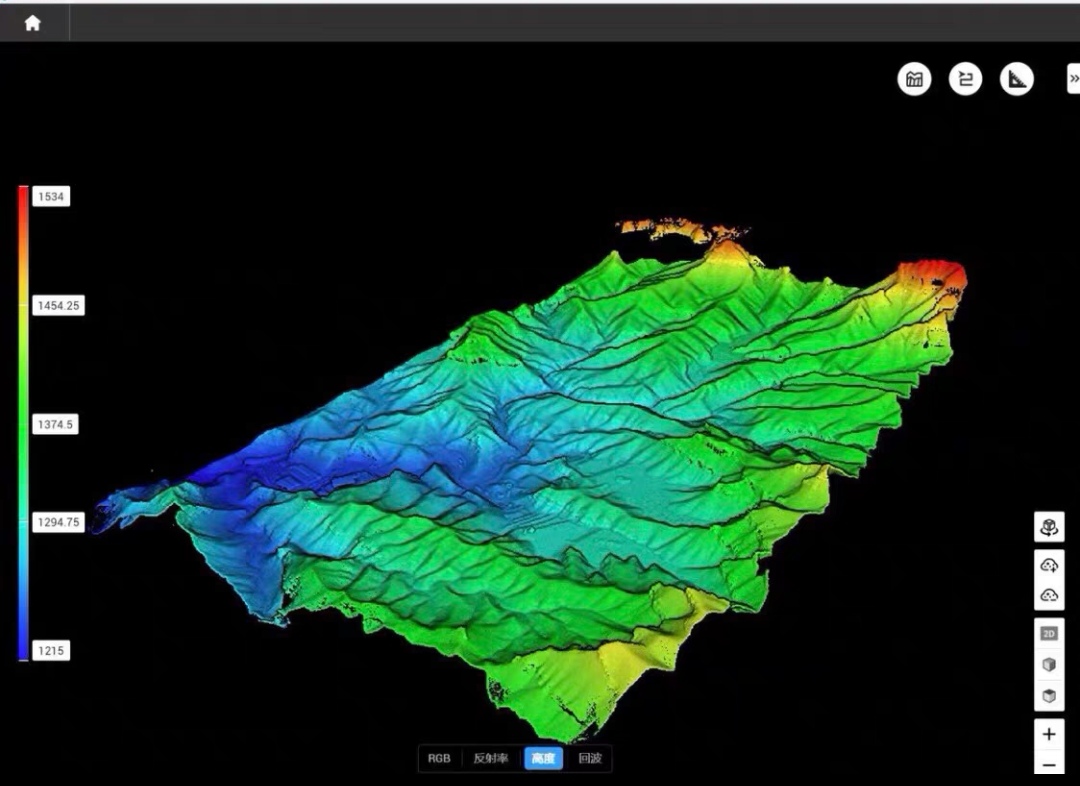
Task: Click the rotate 3D model view icon
Action: 1049,527
